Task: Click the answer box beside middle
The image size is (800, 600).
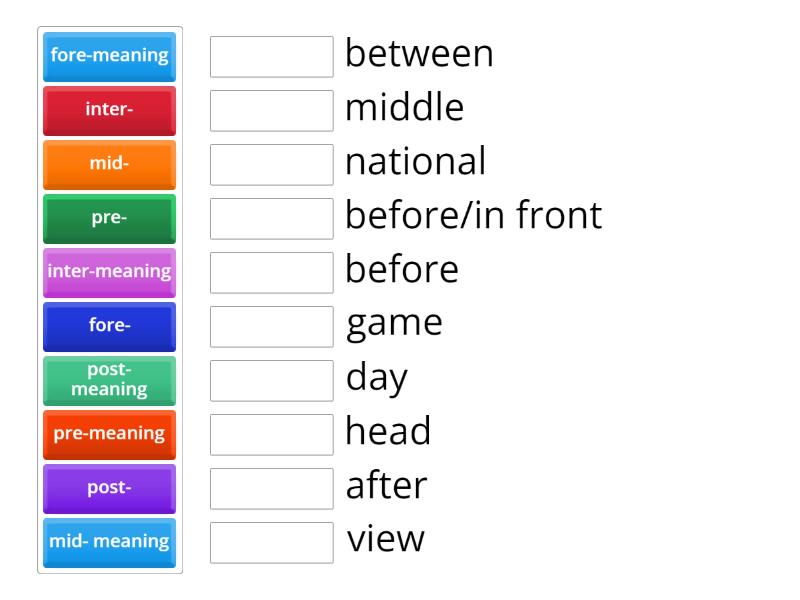Action: pyautogui.click(x=271, y=111)
